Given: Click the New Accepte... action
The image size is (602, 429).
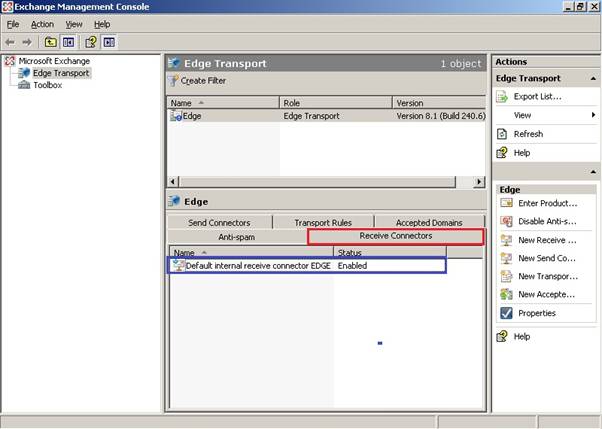Looking at the screenshot, I should 546,294.
